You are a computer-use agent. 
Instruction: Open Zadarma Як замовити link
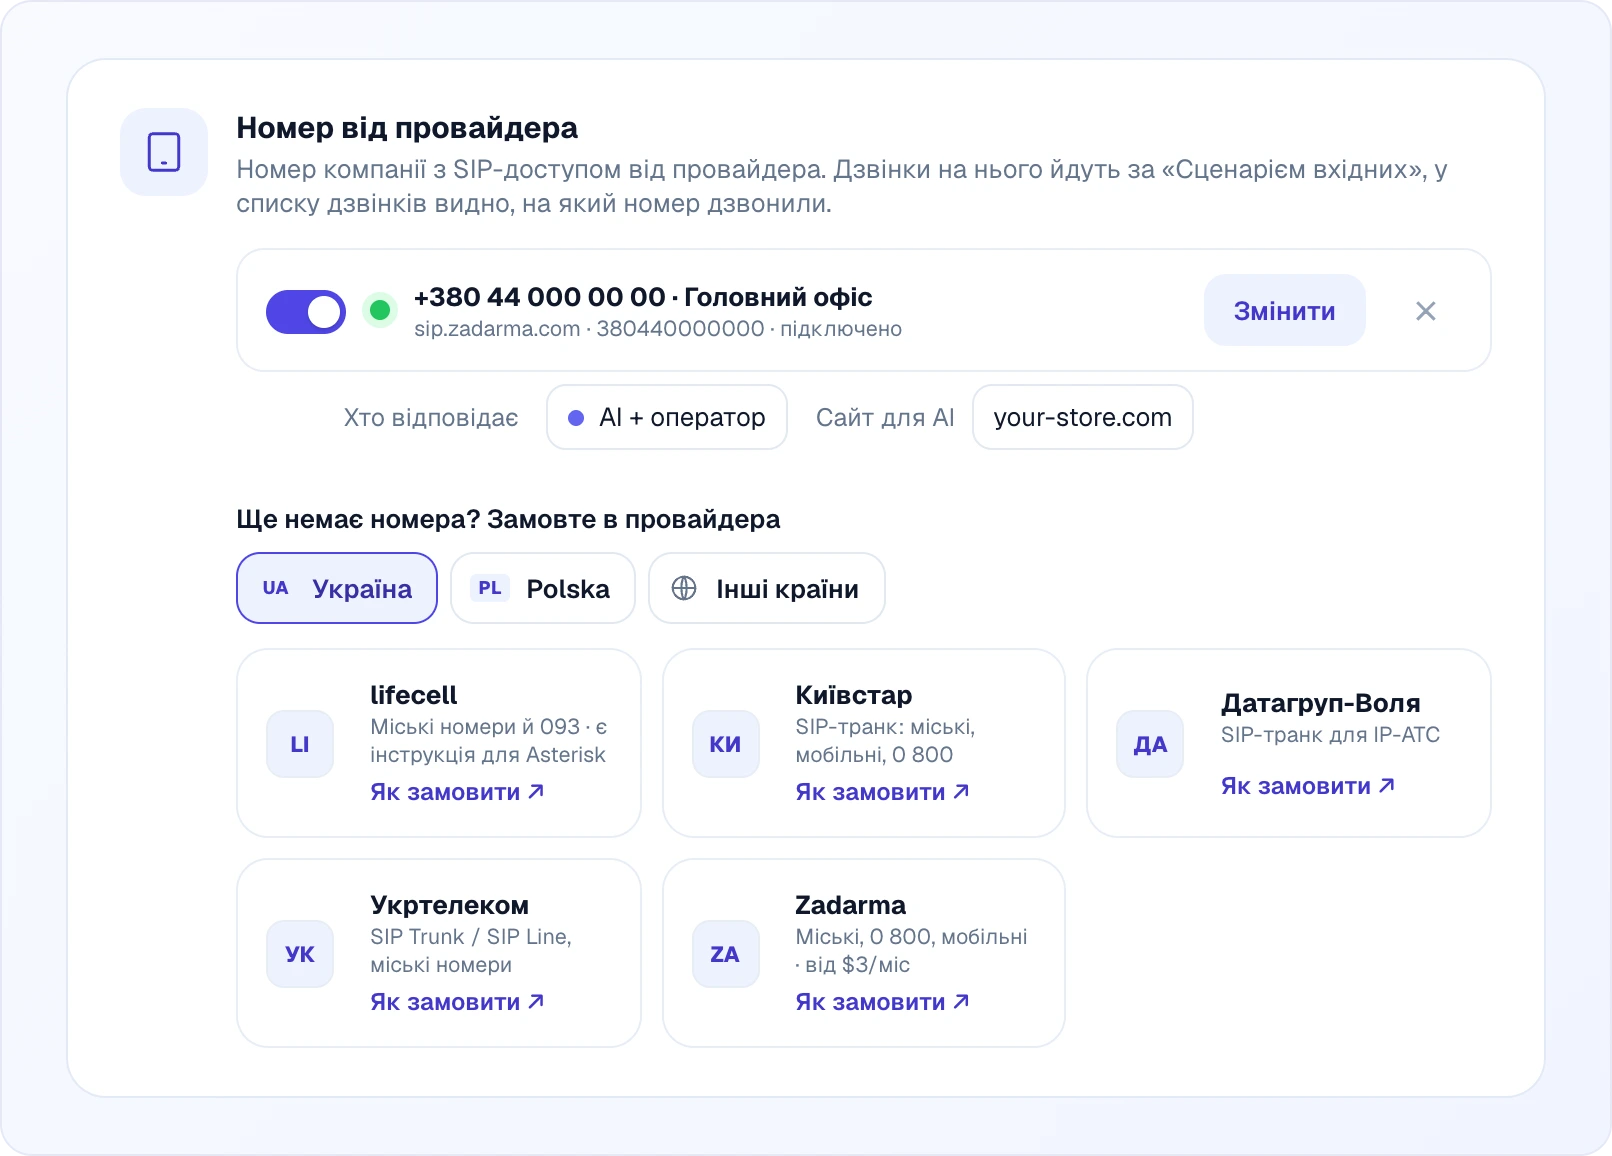coord(882,1002)
